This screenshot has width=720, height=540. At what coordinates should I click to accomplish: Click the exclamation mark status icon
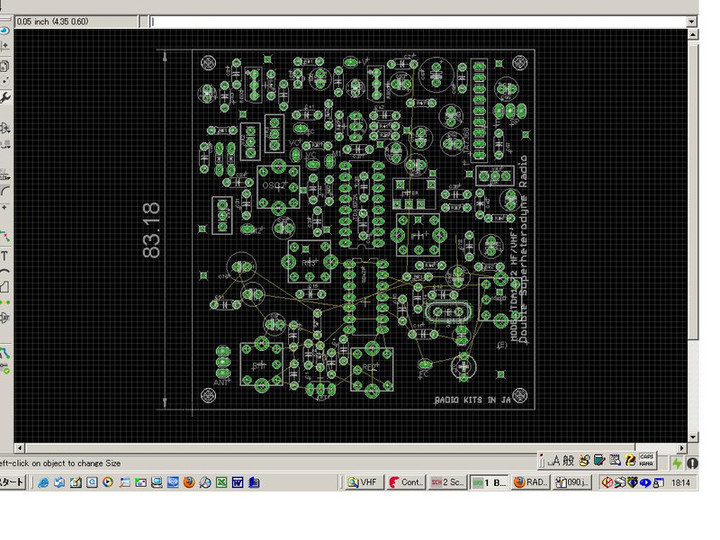[691, 462]
